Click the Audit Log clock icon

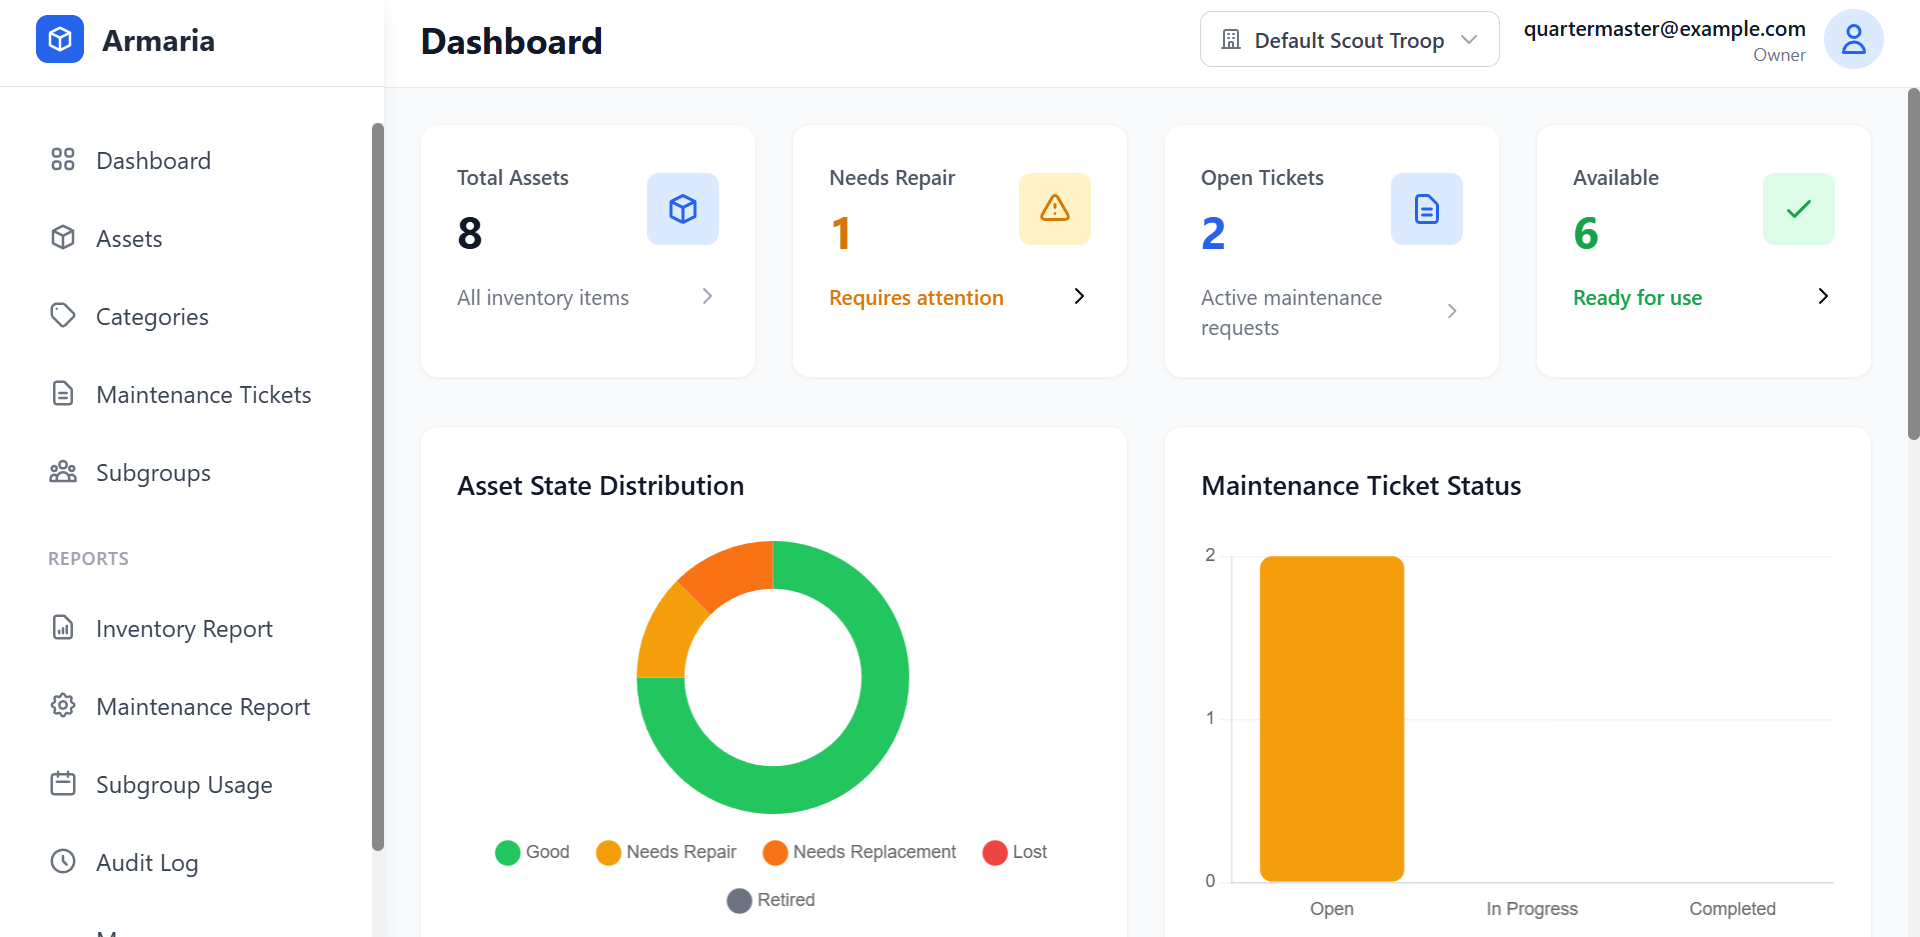[63, 862]
